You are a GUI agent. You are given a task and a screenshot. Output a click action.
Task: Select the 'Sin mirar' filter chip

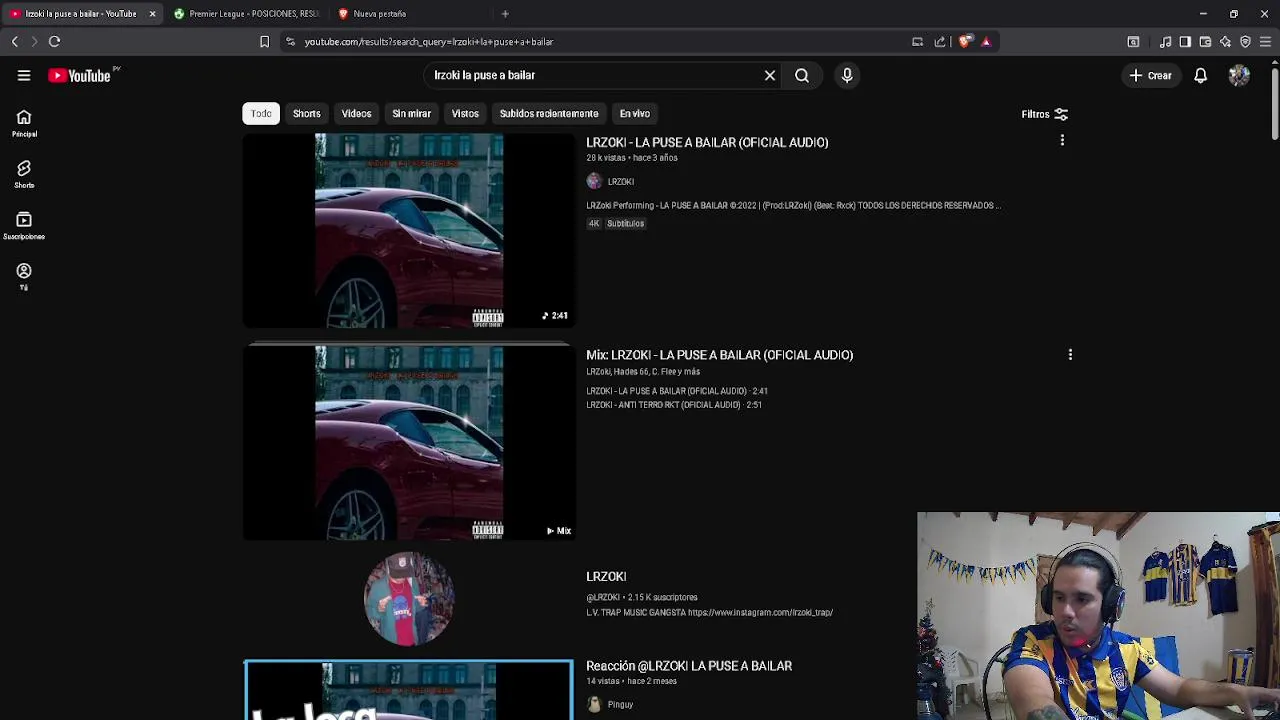click(x=411, y=114)
